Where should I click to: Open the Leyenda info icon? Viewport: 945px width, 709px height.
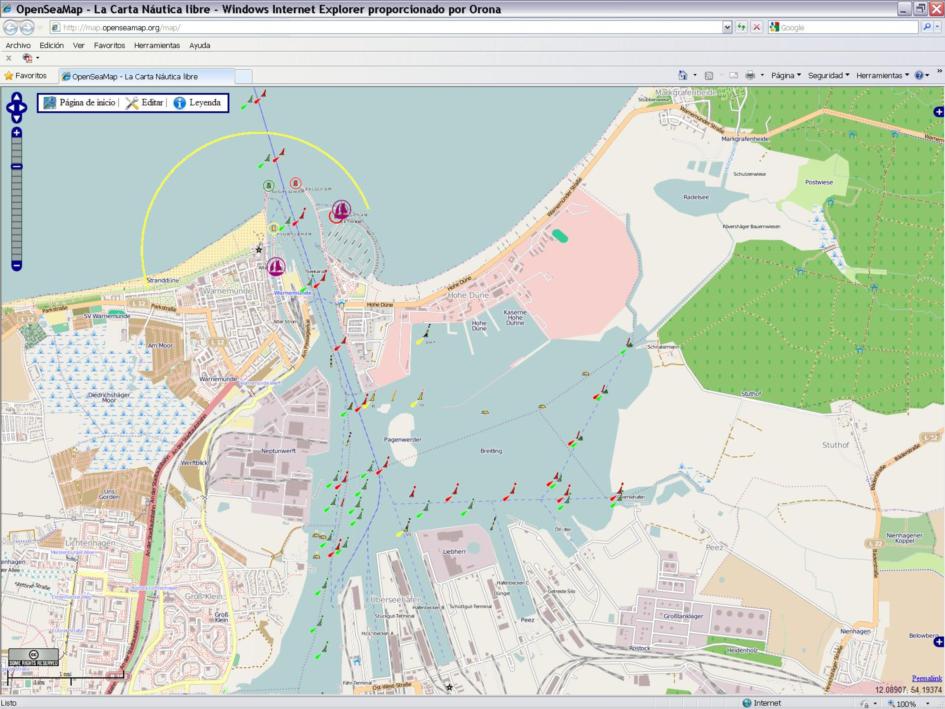pyautogui.click(x=180, y=102)
